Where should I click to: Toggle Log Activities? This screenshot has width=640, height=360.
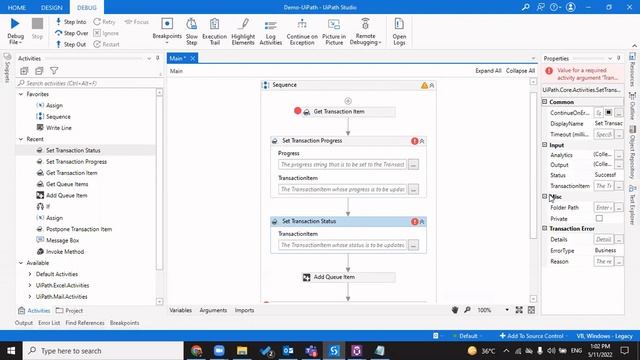point(271,31)
